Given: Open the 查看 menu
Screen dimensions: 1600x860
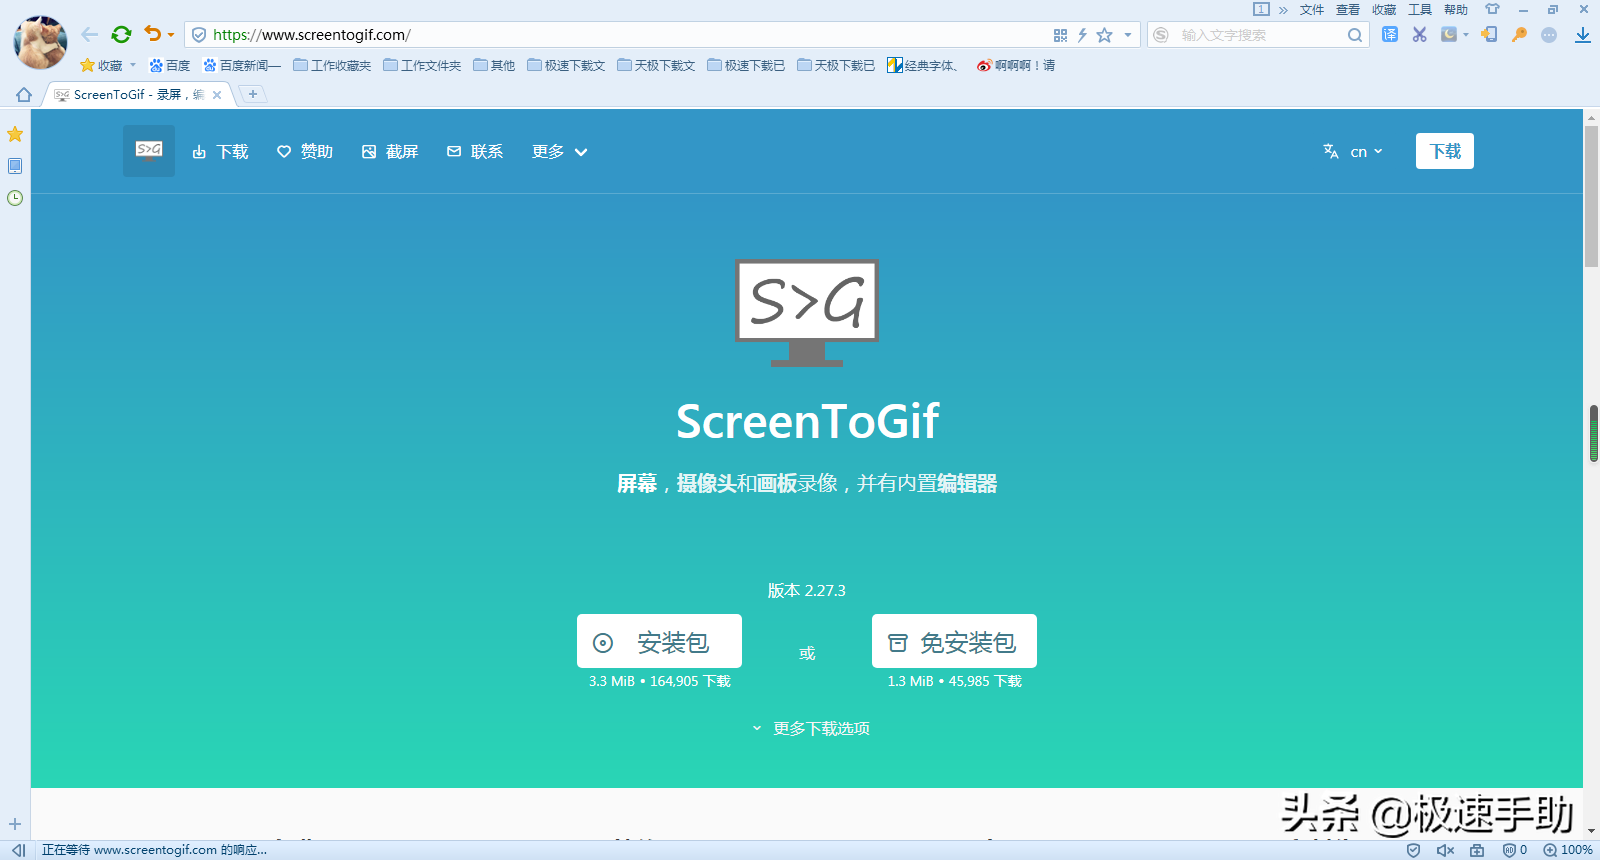Looking at the screenshot, I should pyautogui.click(x=1348, y=10).
